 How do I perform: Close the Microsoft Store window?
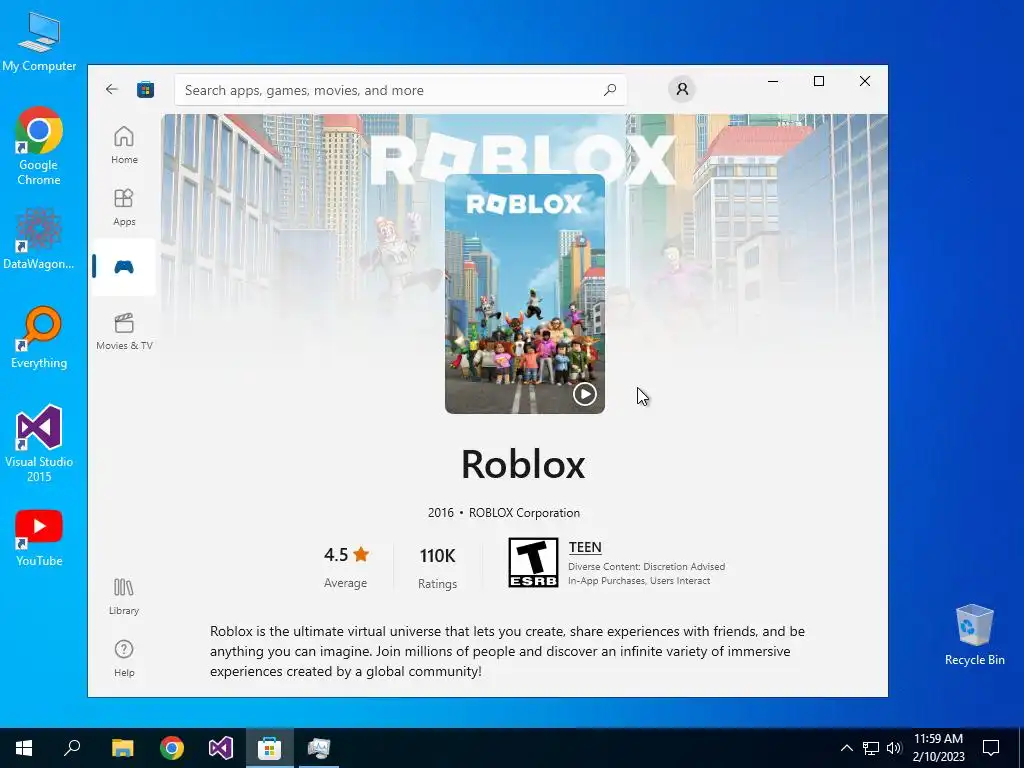865,81
